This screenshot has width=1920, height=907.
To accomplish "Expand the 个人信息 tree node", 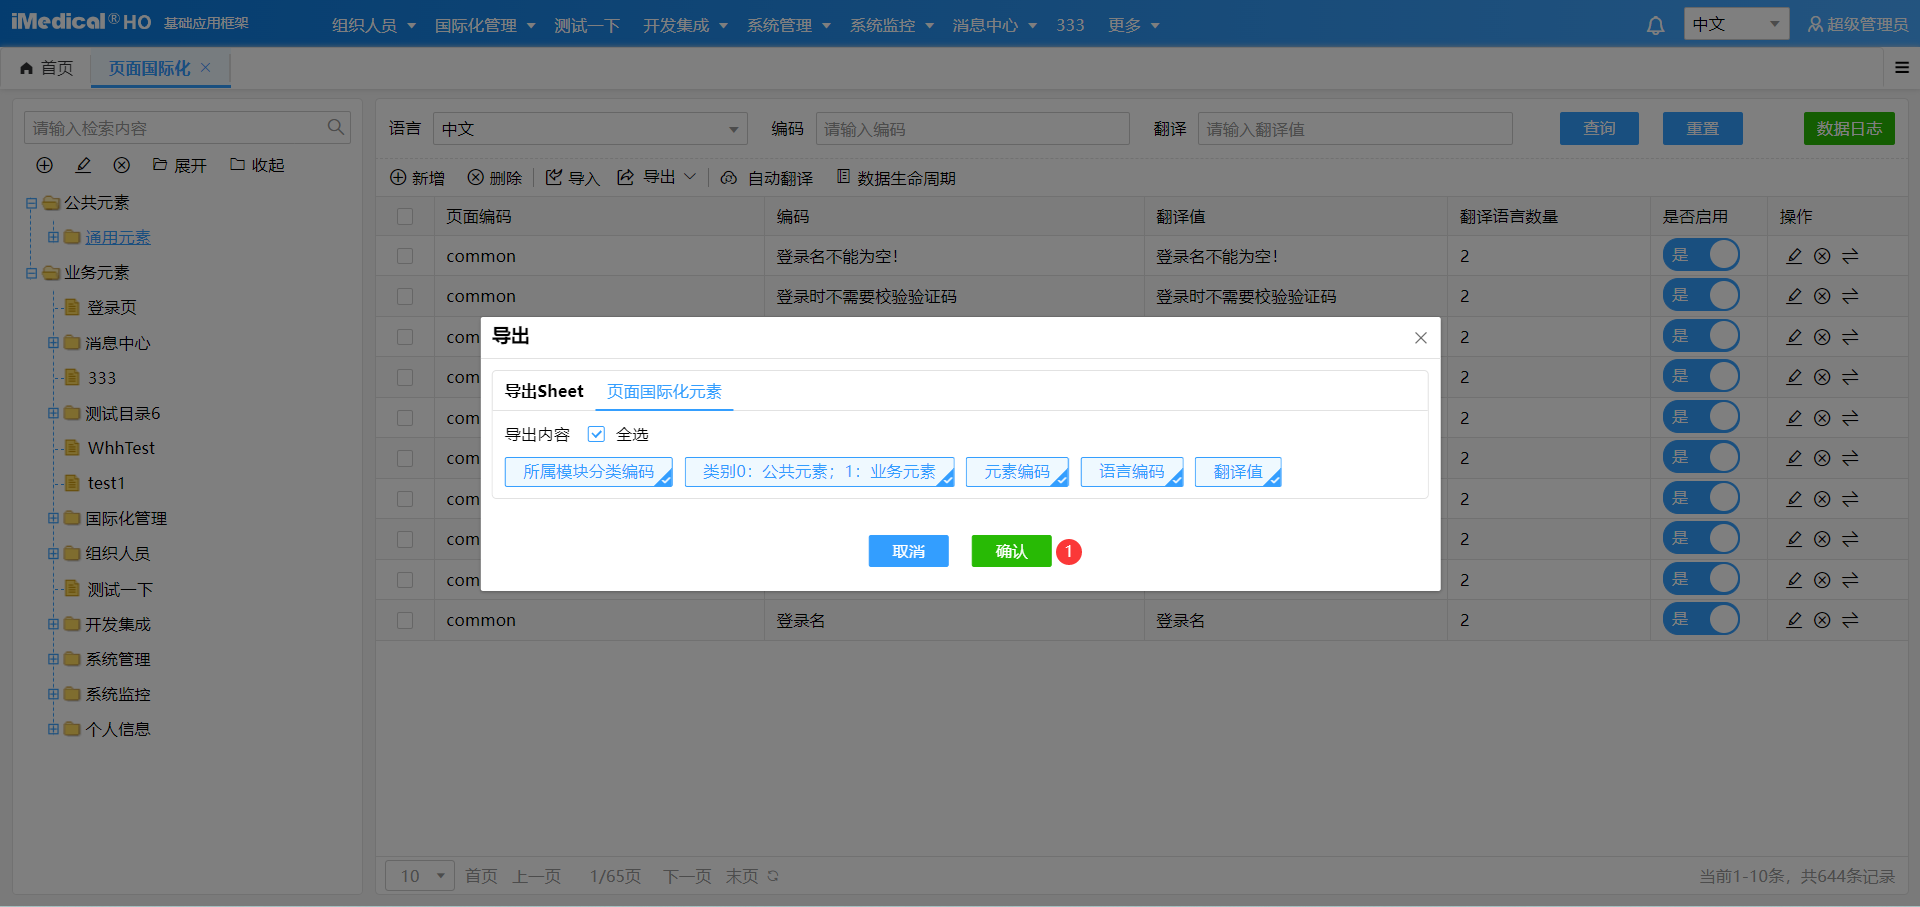I will [53, 729].
